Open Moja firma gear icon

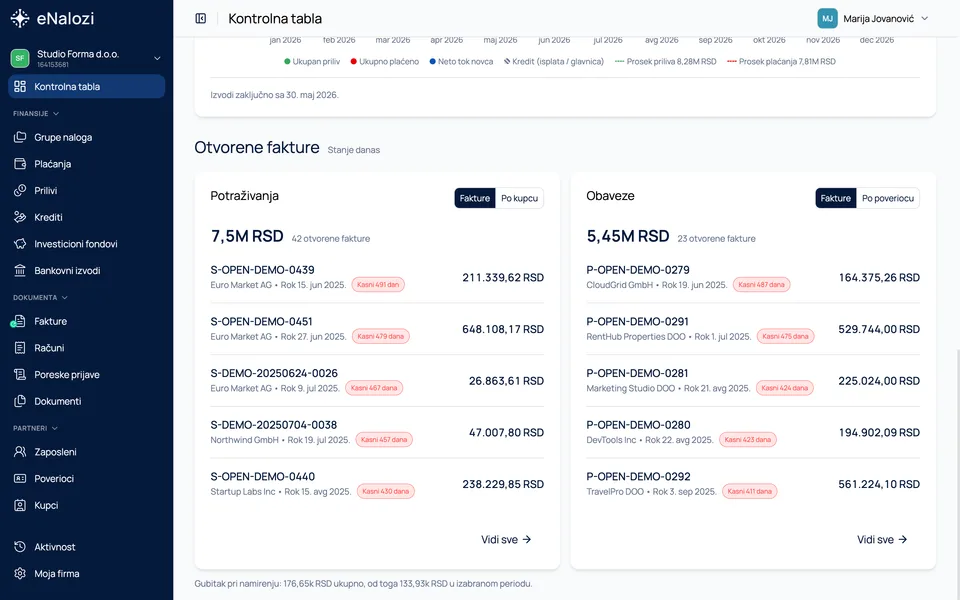20,574
